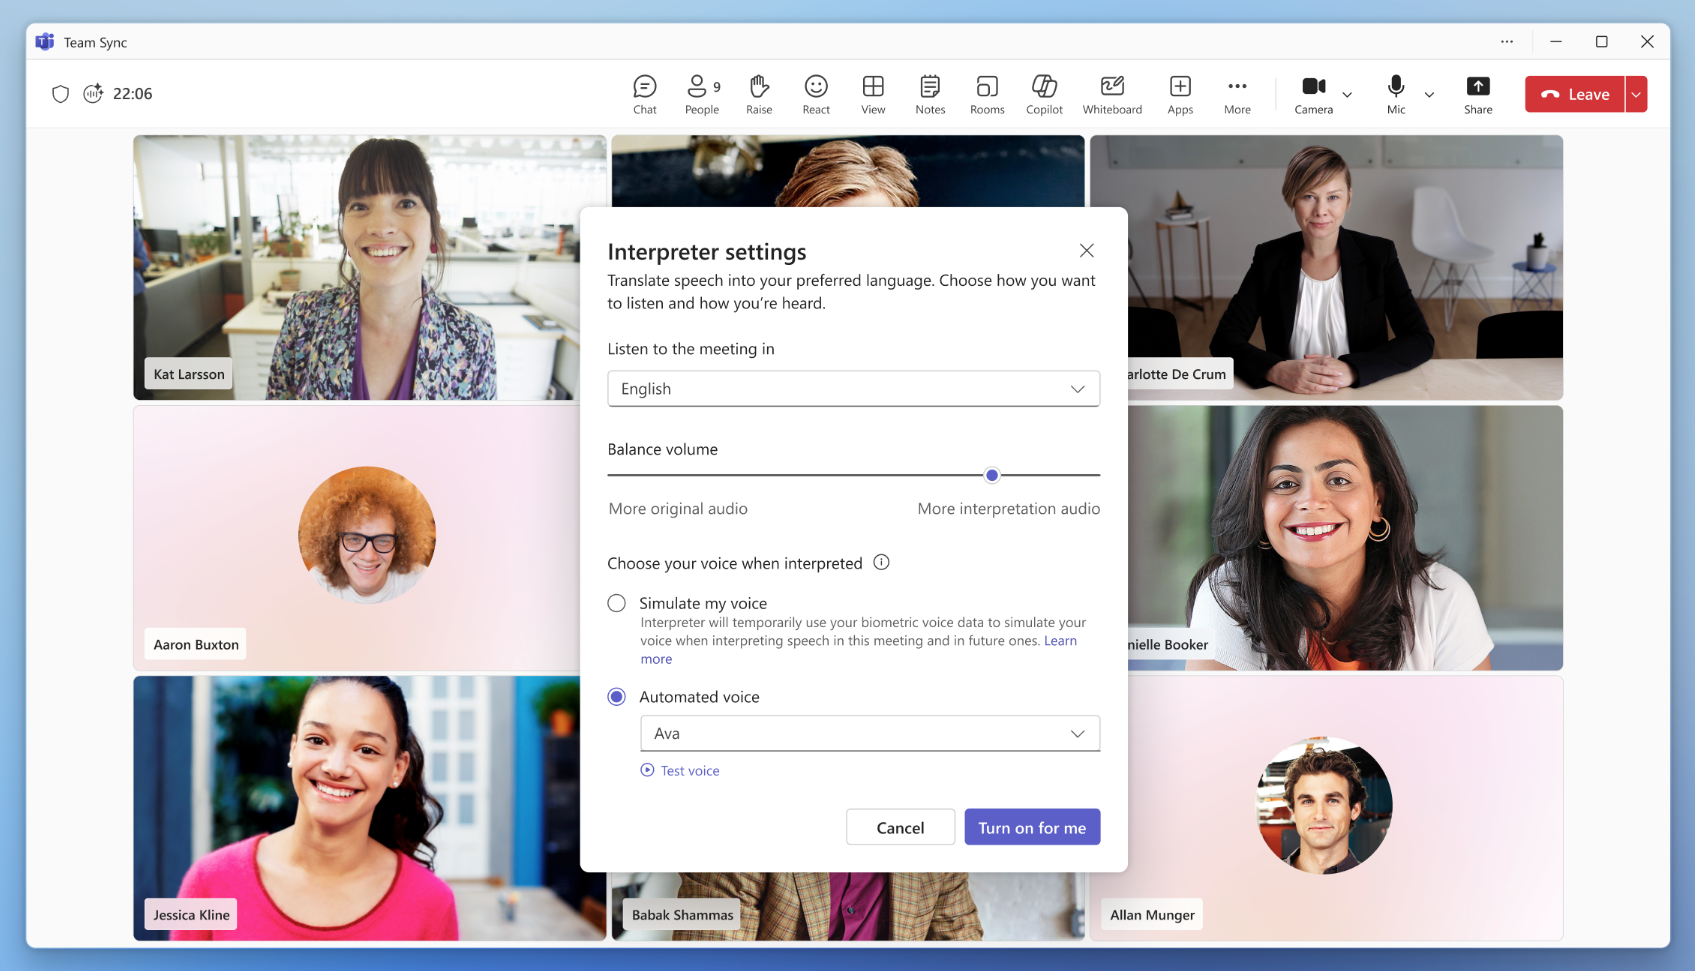Raise your hand

(759, 95)
